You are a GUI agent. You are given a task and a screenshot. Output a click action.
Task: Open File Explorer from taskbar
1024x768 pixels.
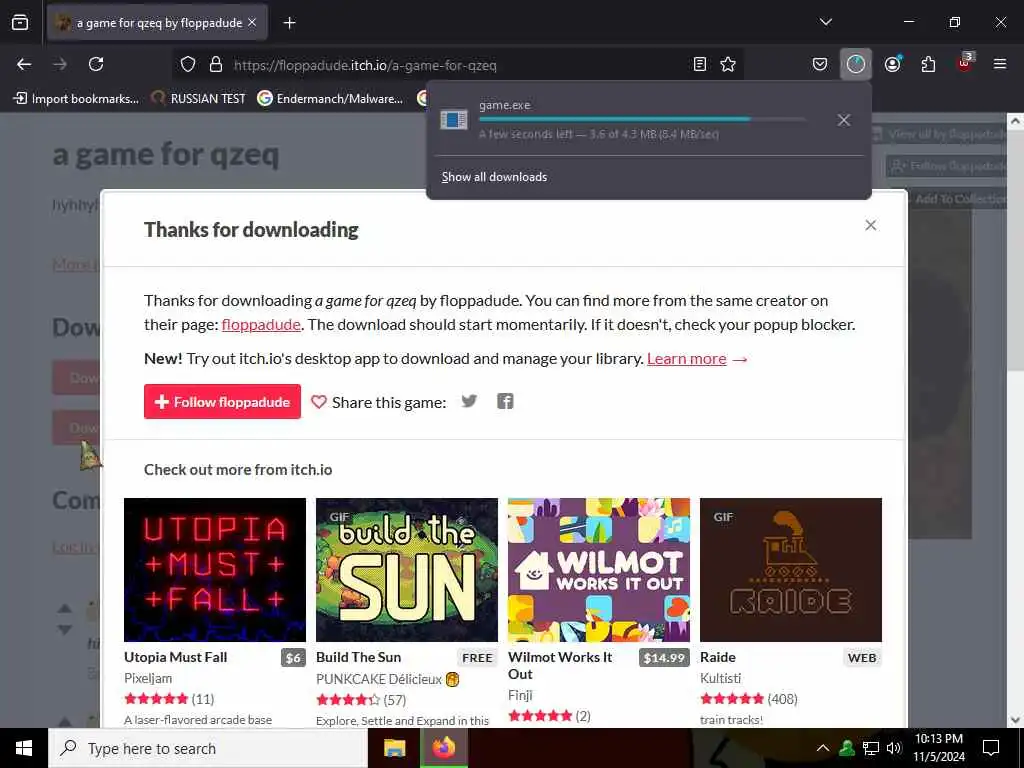[x=394, y=748]
